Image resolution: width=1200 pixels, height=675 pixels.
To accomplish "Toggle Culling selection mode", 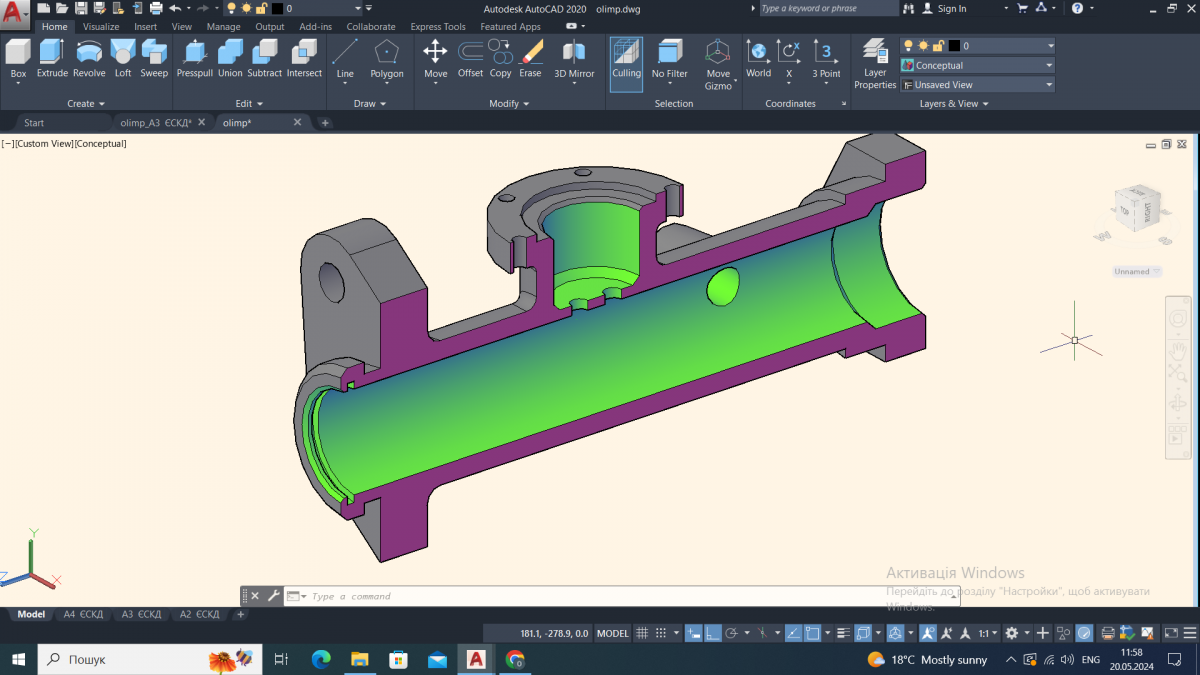I will (626, 58).
